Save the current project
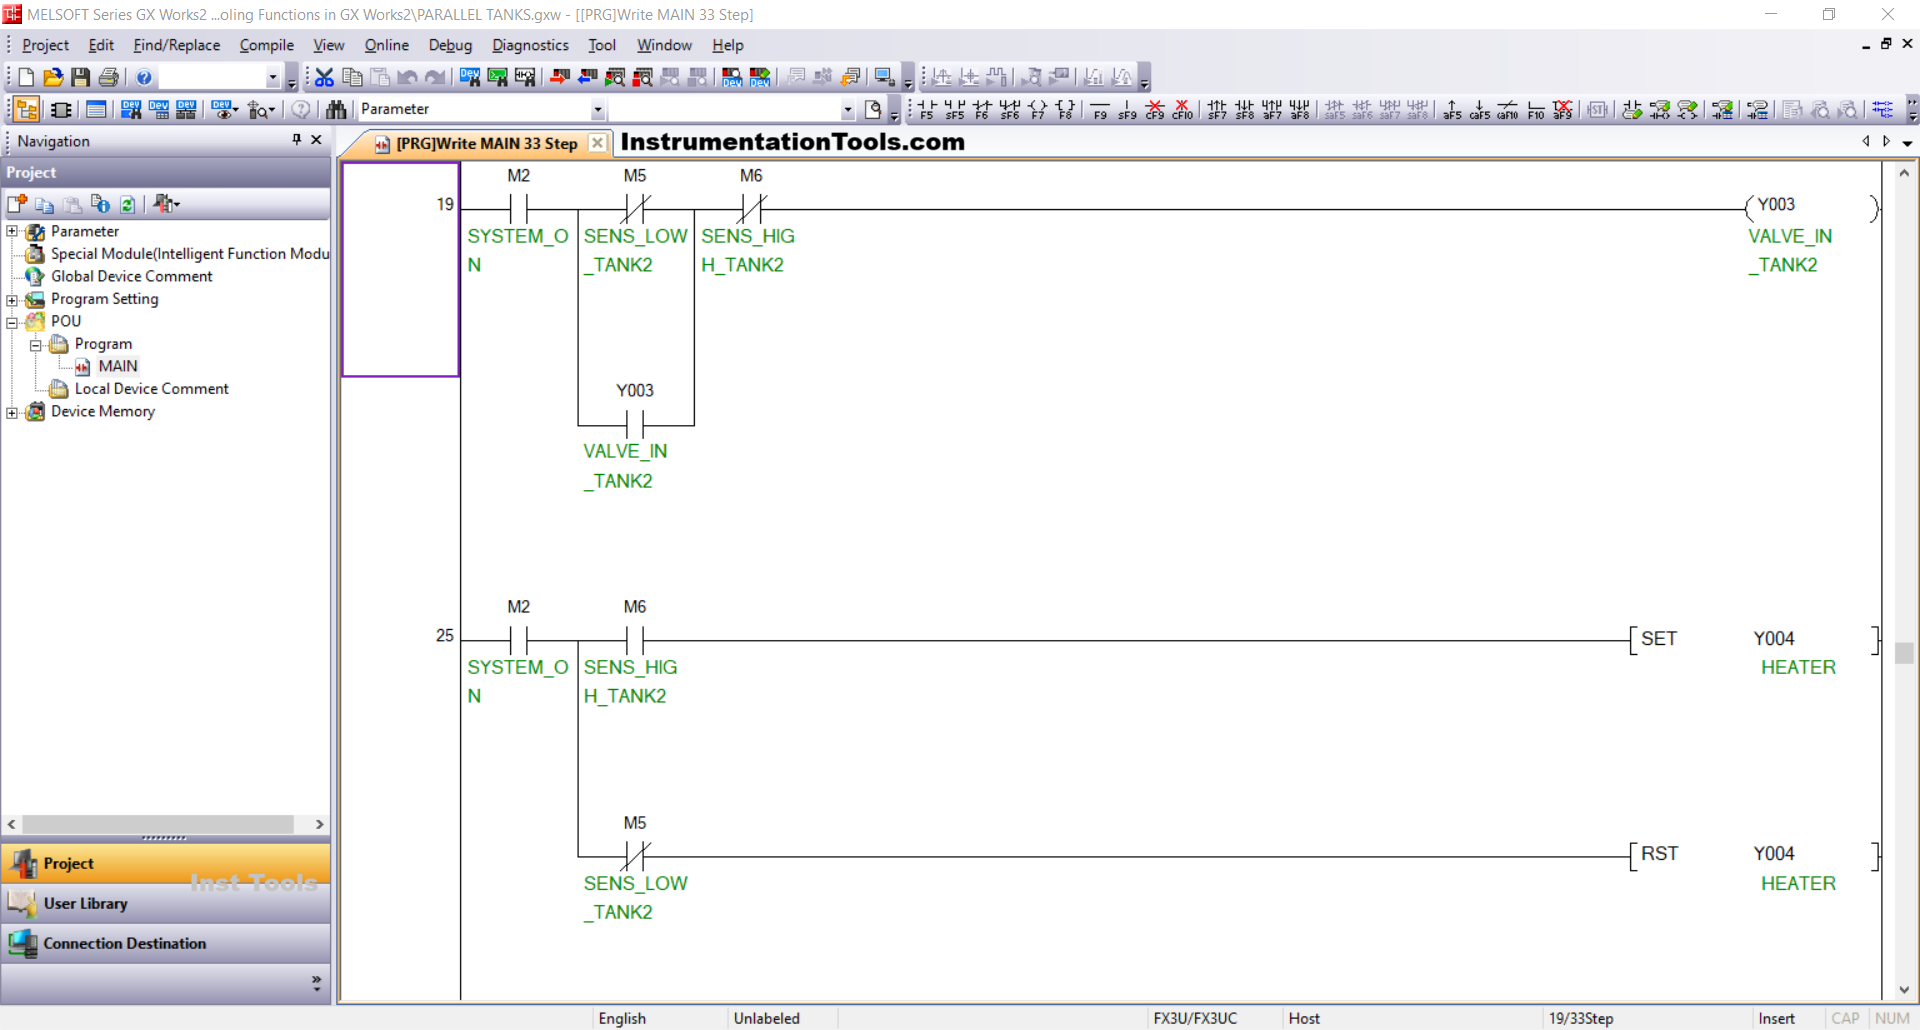 (x=81, y=77)
